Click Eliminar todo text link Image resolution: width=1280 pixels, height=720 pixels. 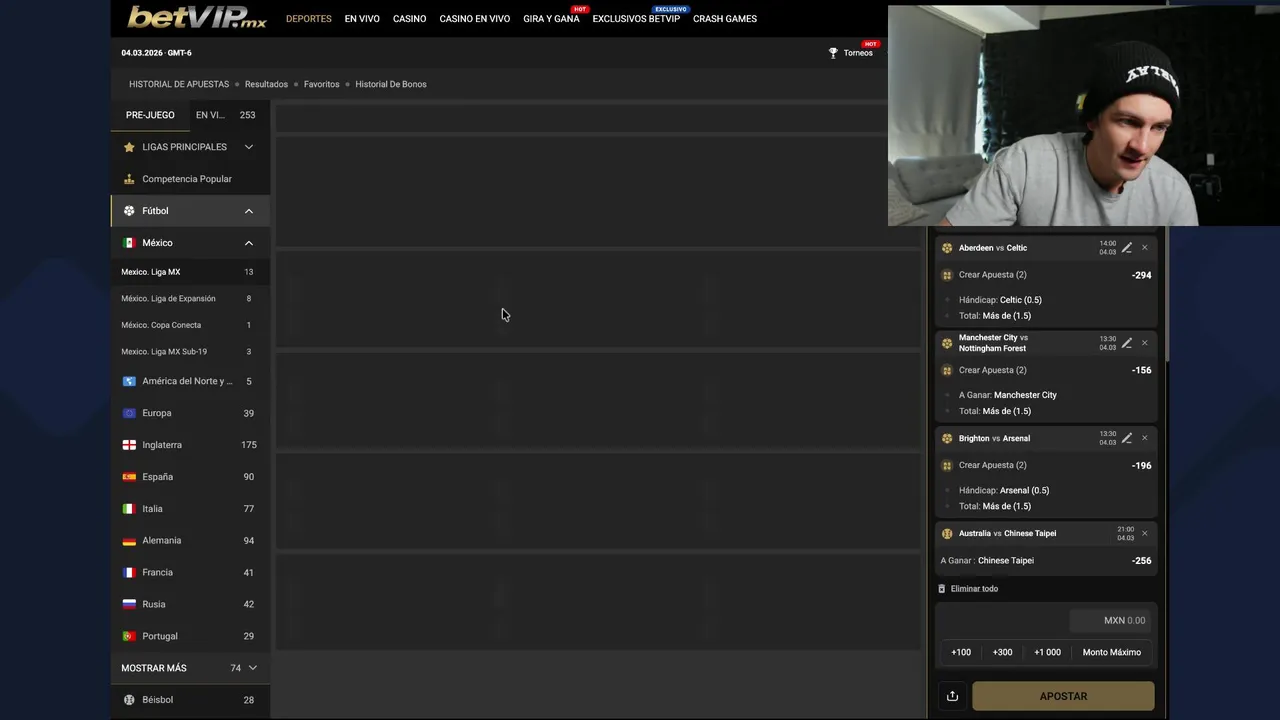click(x=974, y=589)
